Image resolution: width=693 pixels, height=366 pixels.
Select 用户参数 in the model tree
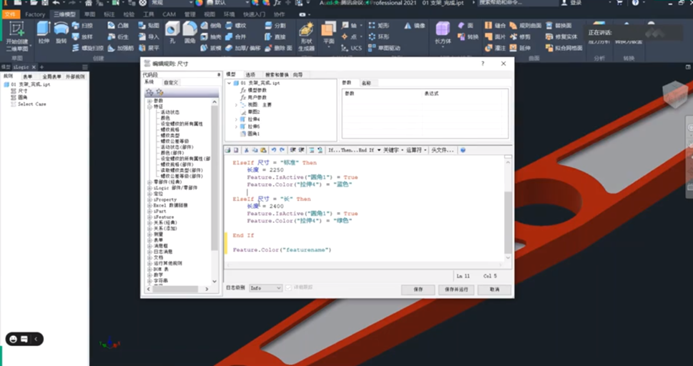(x=256, y=97)
